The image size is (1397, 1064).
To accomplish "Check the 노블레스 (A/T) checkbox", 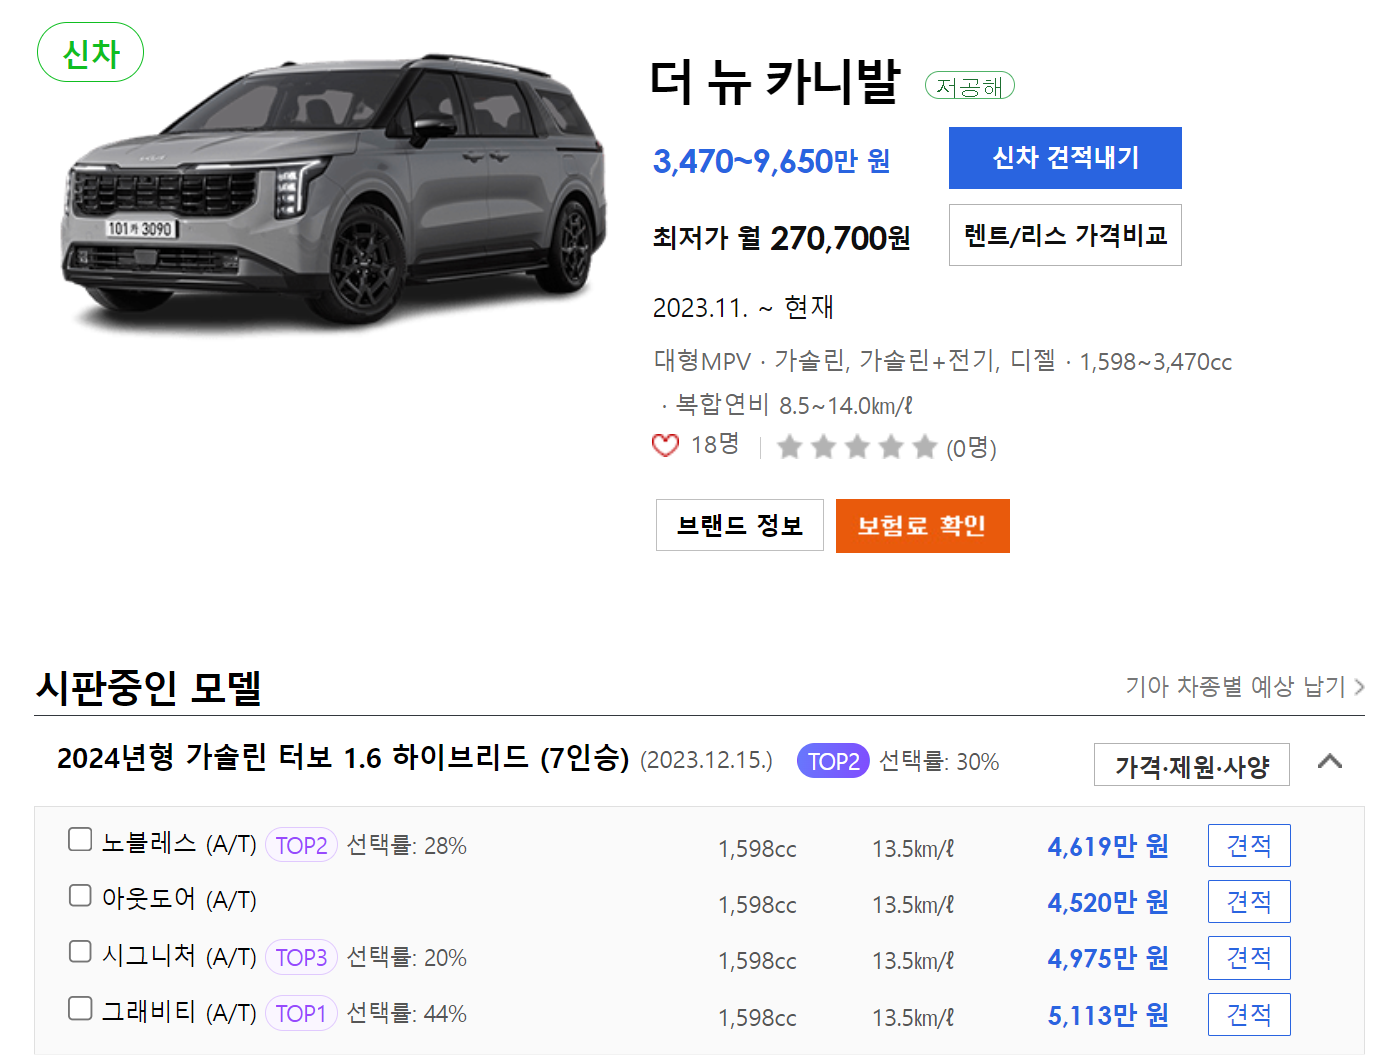I will (80, 839).
